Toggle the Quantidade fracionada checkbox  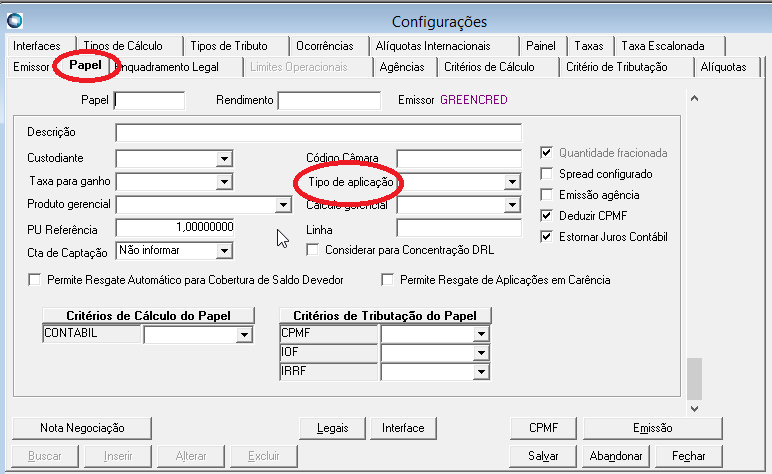point(547,153)
